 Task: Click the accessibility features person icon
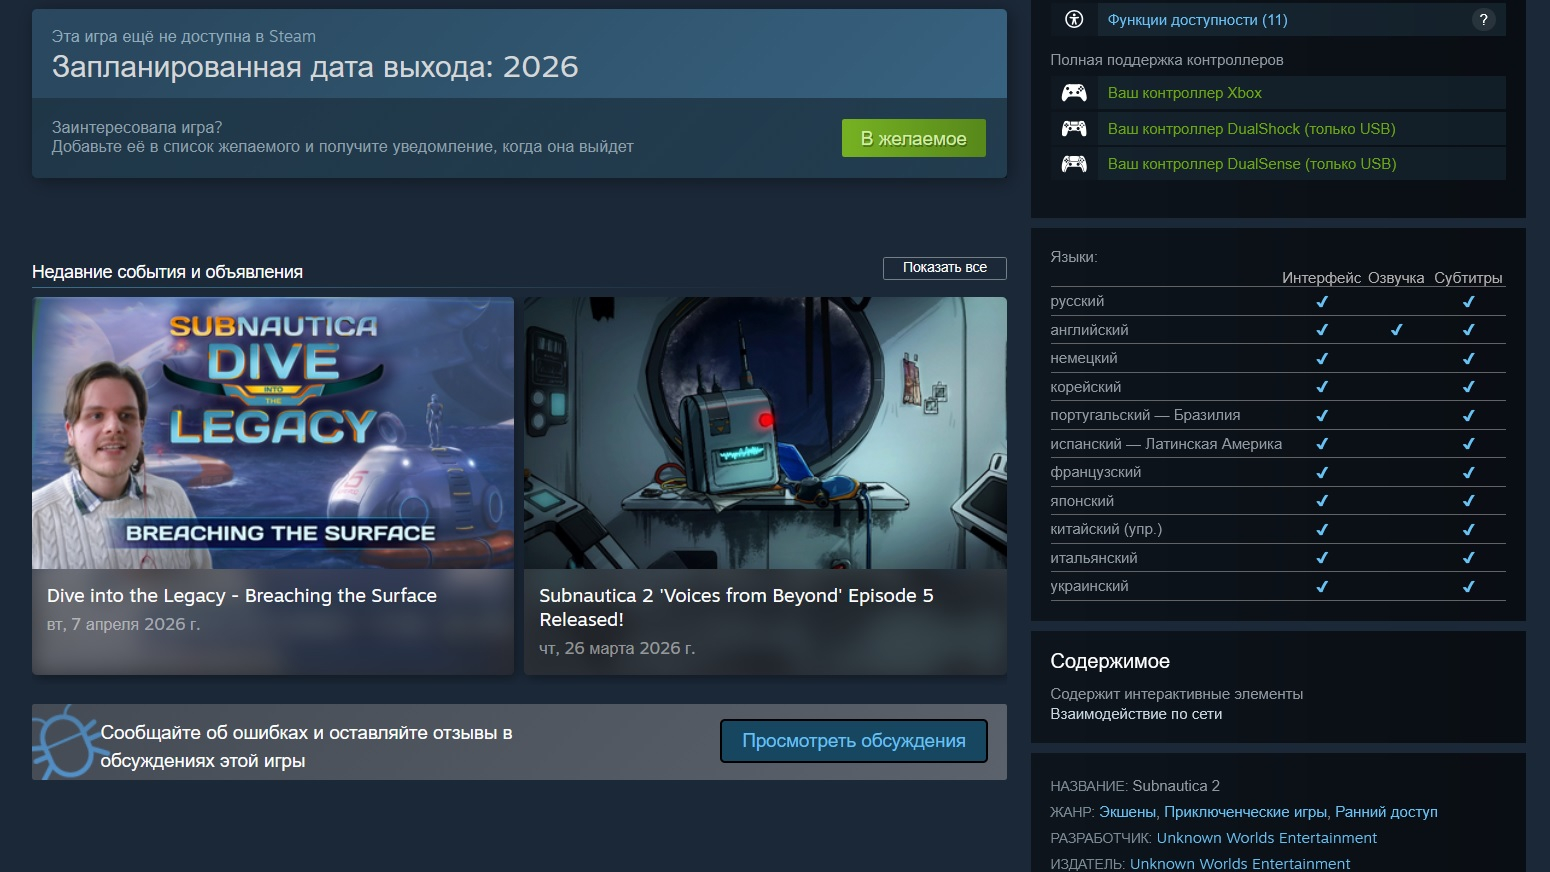pos(1074,19)
